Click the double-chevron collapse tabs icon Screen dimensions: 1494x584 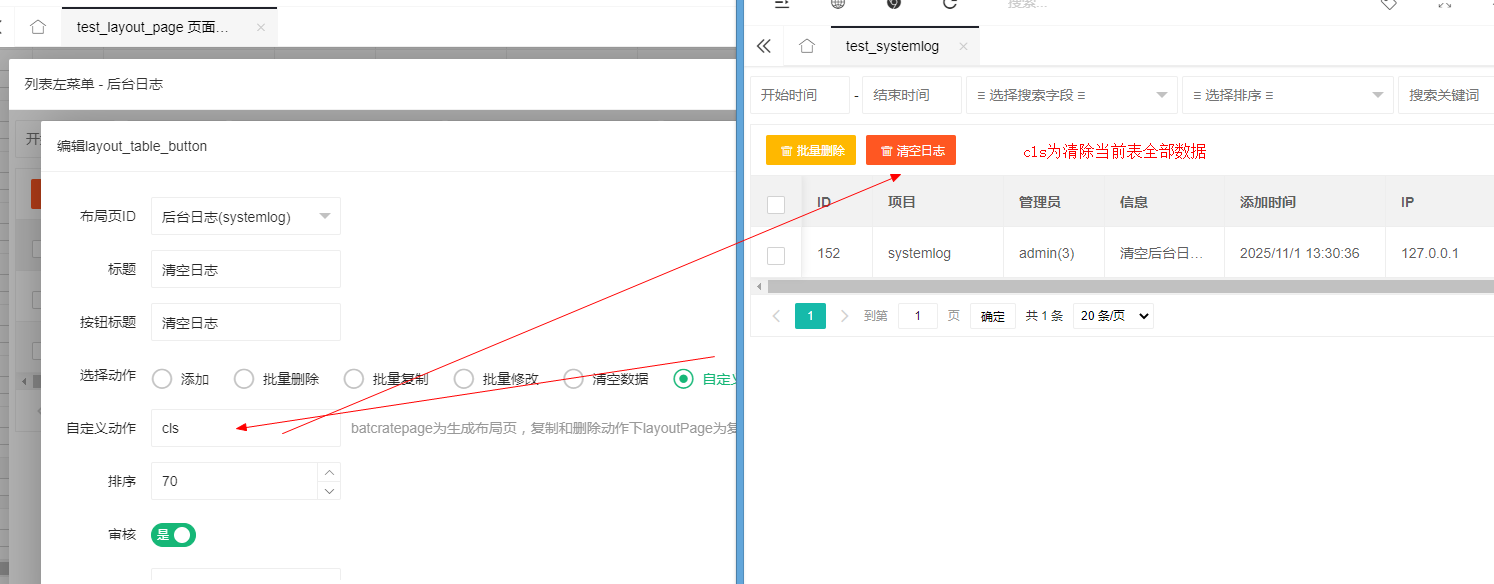coord(764,46)
